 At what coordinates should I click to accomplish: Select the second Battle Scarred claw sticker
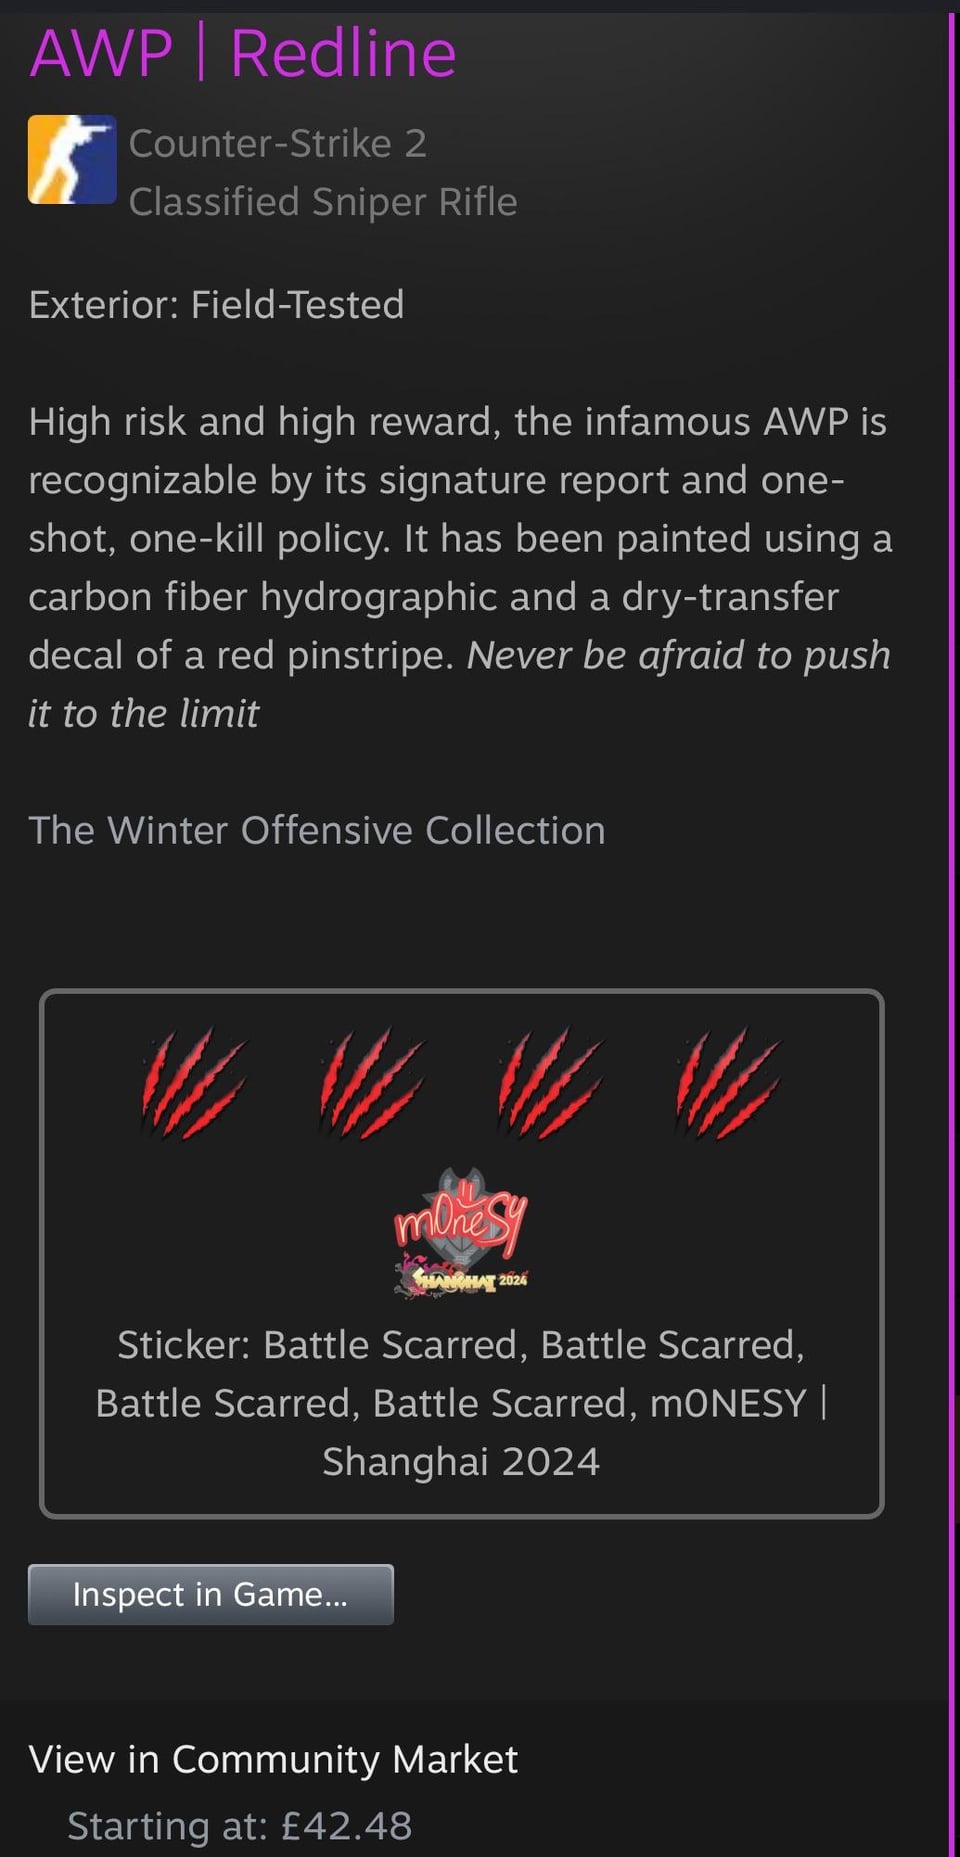[372, 1082]
